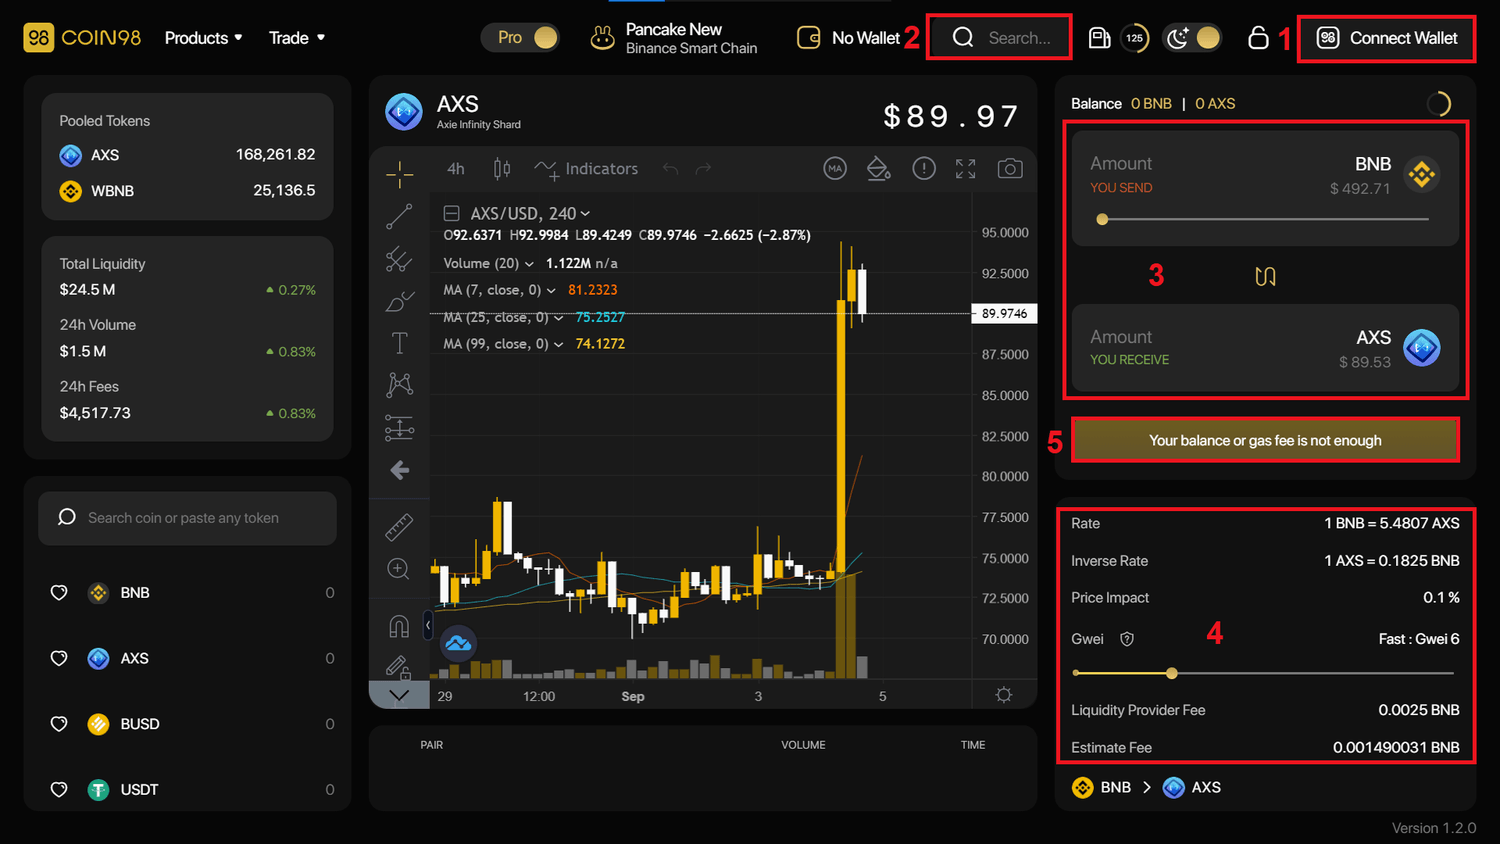Click Search coin or paste token field

click(188, 518)
